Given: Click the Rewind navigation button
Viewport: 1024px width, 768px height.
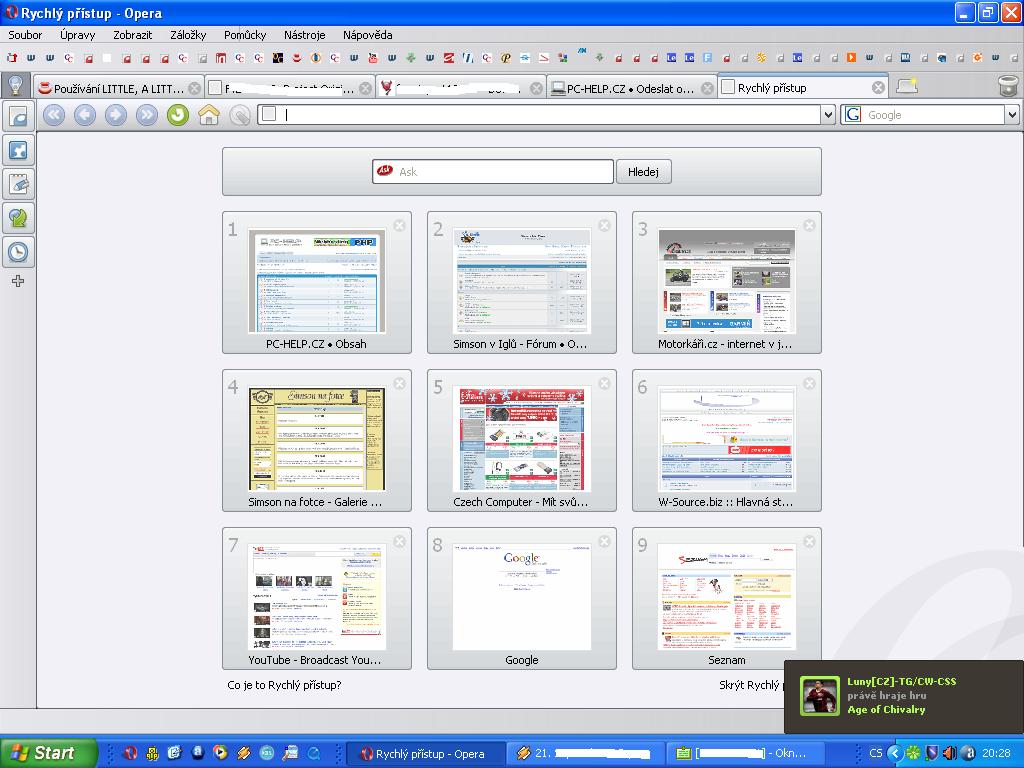Looking at the screenshot, I should click(x=54, y=115).
